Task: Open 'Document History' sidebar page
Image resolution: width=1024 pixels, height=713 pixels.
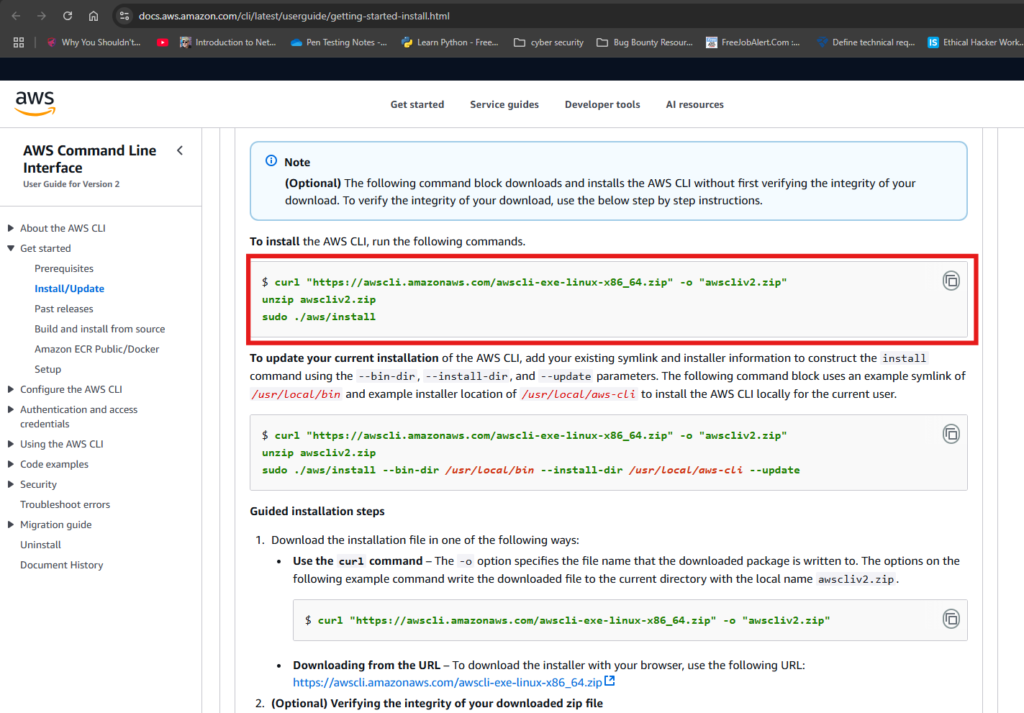Action: [x=61, y=565]
